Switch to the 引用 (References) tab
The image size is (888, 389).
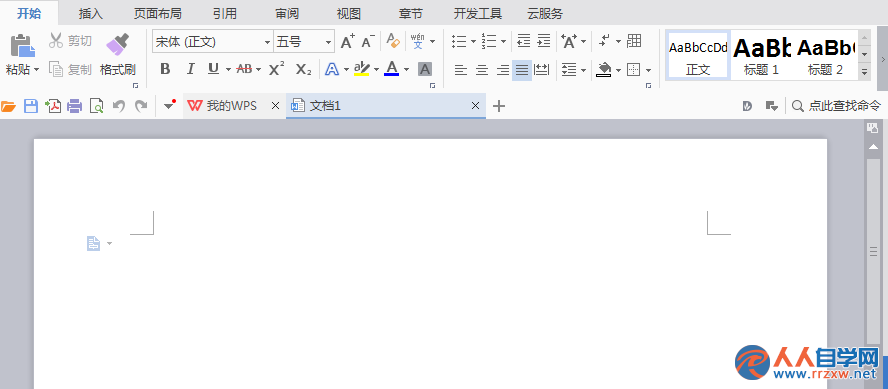point(225,13)
